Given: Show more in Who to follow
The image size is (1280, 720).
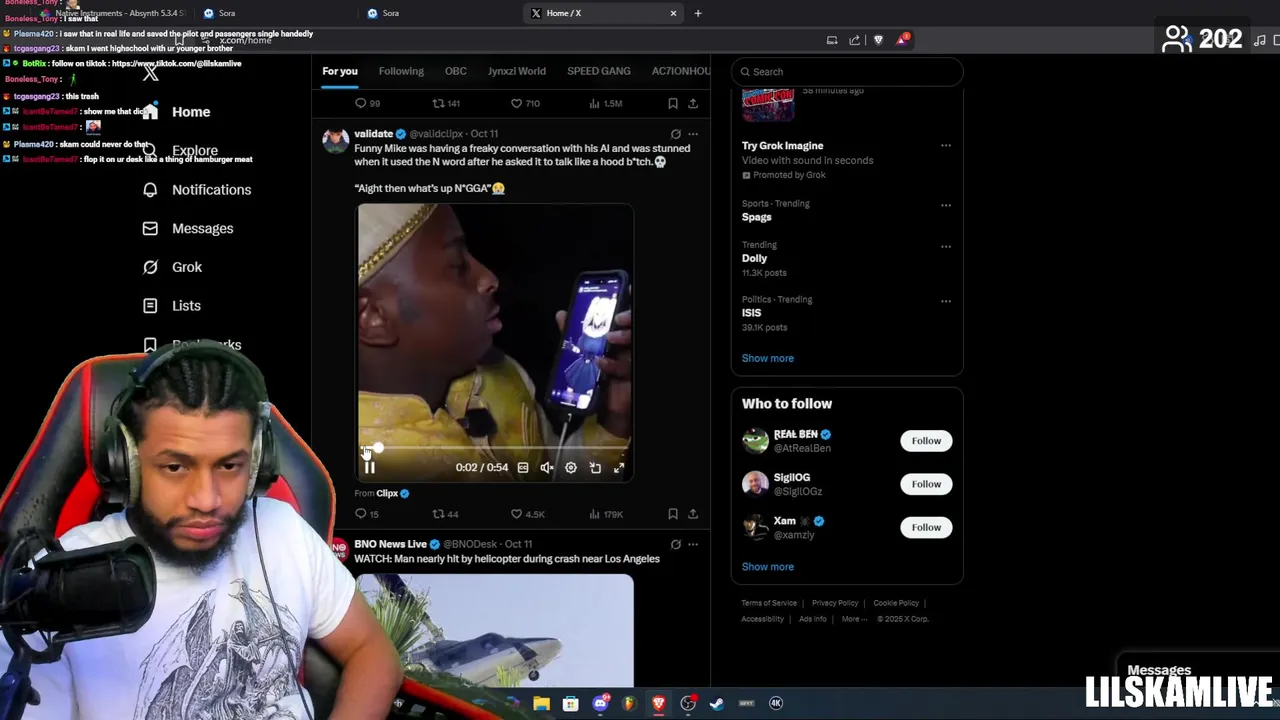Looking at the screenshot, I should pyautogui.click(x=767, y=567).
